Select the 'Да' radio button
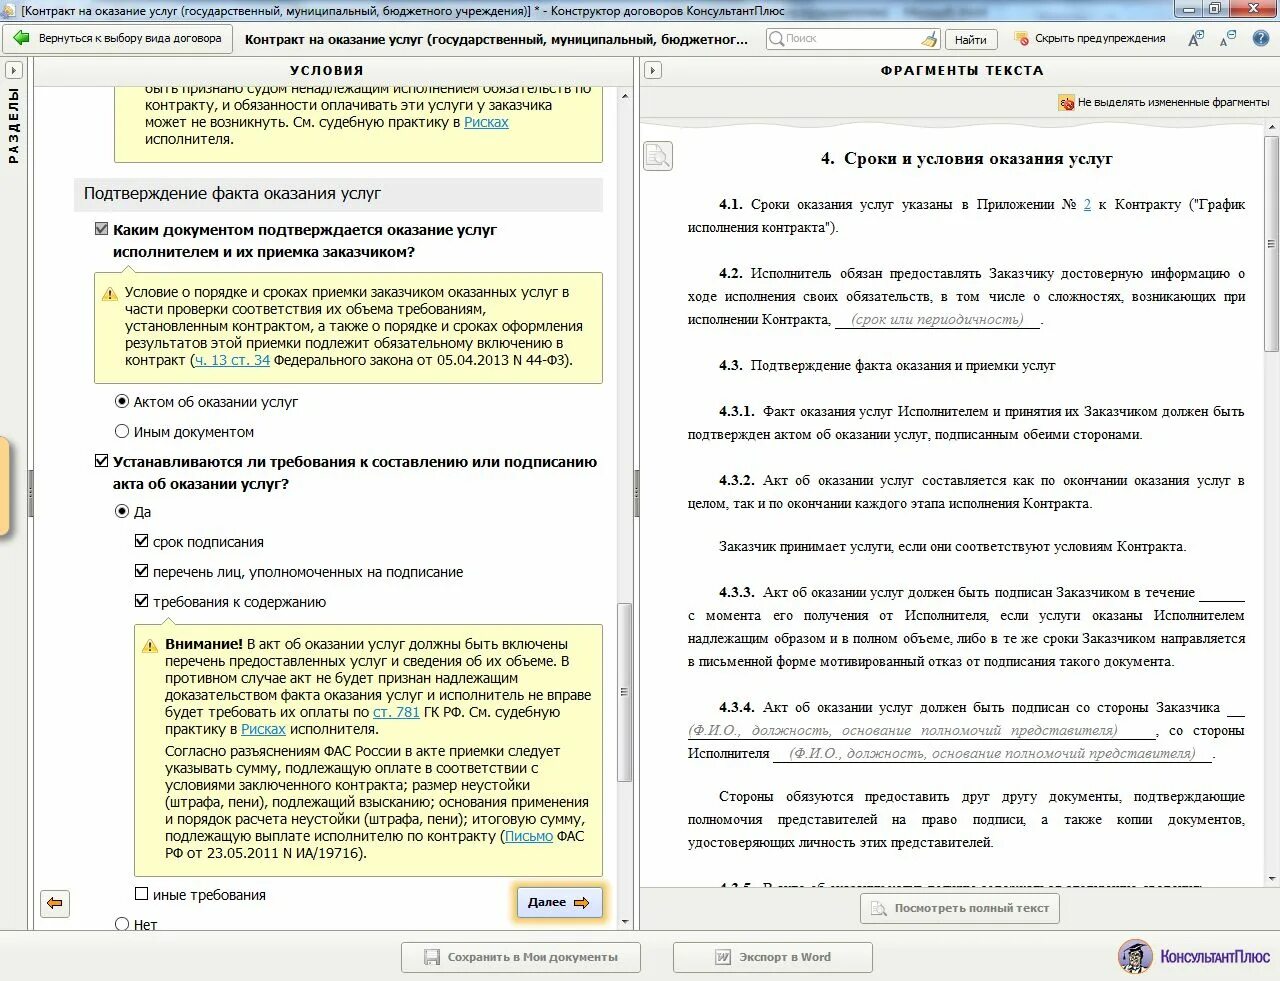Viewport: 1280px width, 981px height. pyautogui.click(x=122, y=511)
